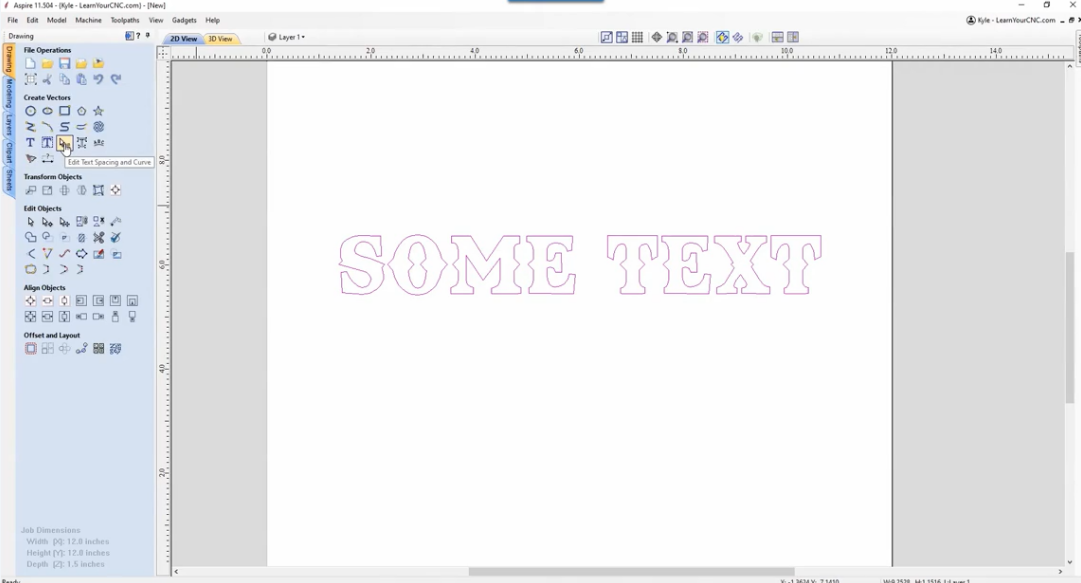Select the Edit Text Spacing and Curve tool
Image resolution: width=1081 pixels, height=583 pixels.
click(x=64, y=143)
